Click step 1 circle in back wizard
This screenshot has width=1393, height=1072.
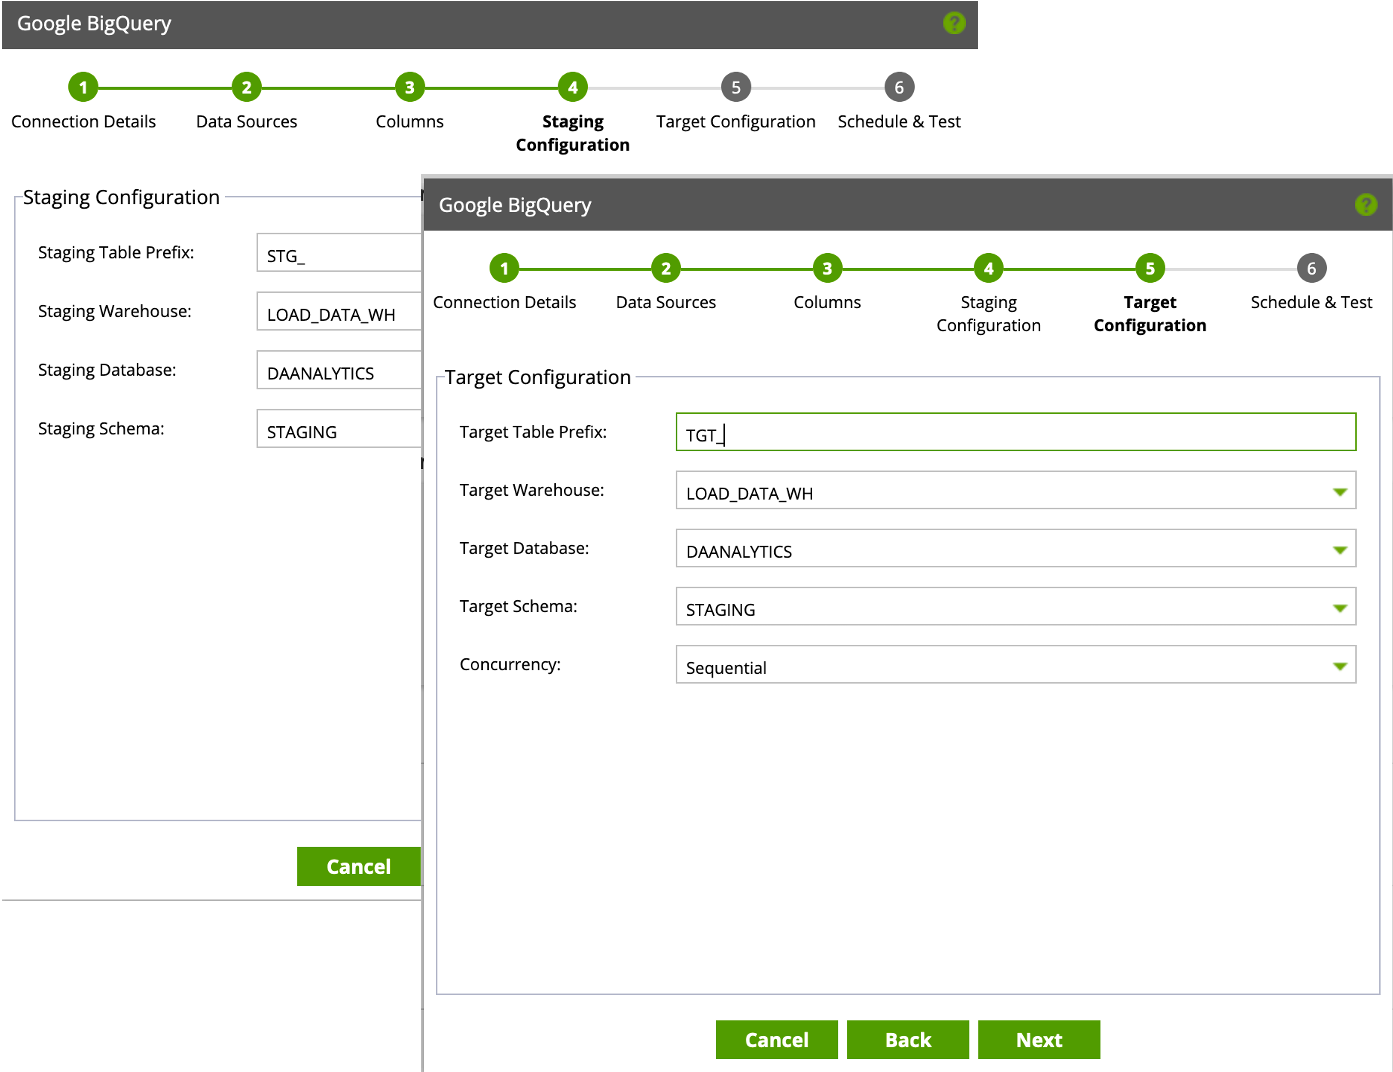pyautogui.click(x=83, y=87)
